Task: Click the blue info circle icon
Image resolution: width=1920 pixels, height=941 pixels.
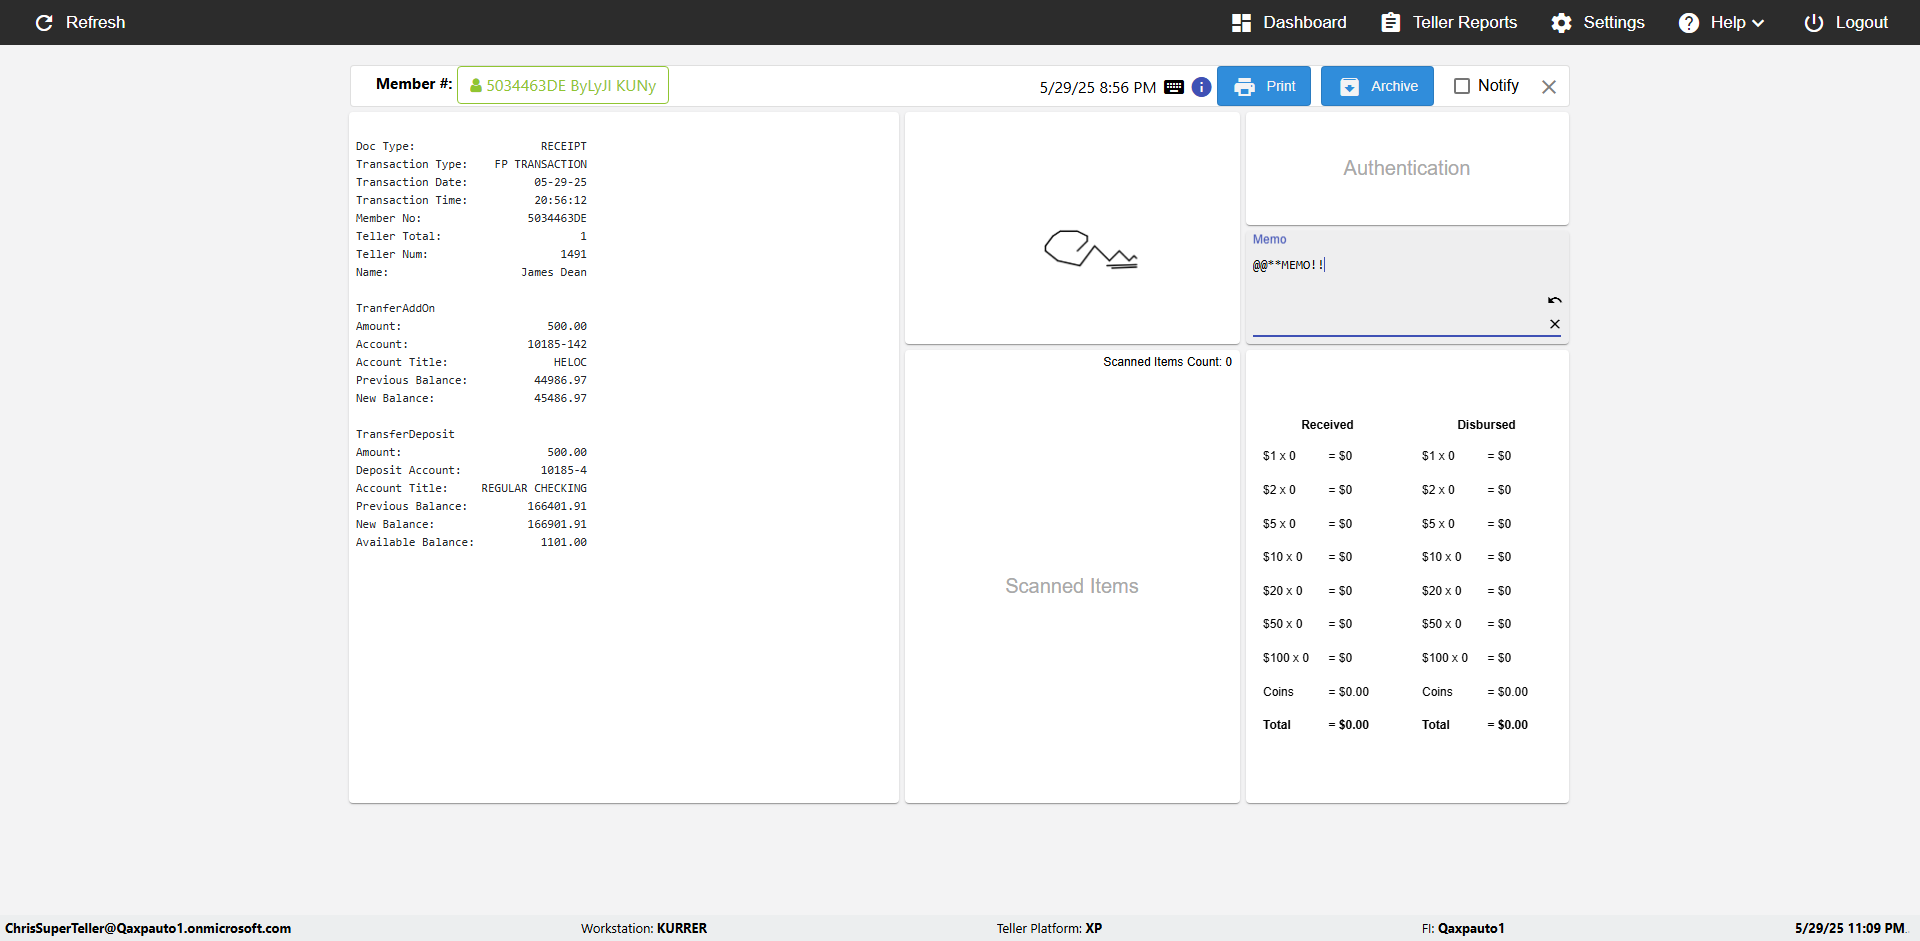Action: pyautogui.click(x=1201, y=87)
